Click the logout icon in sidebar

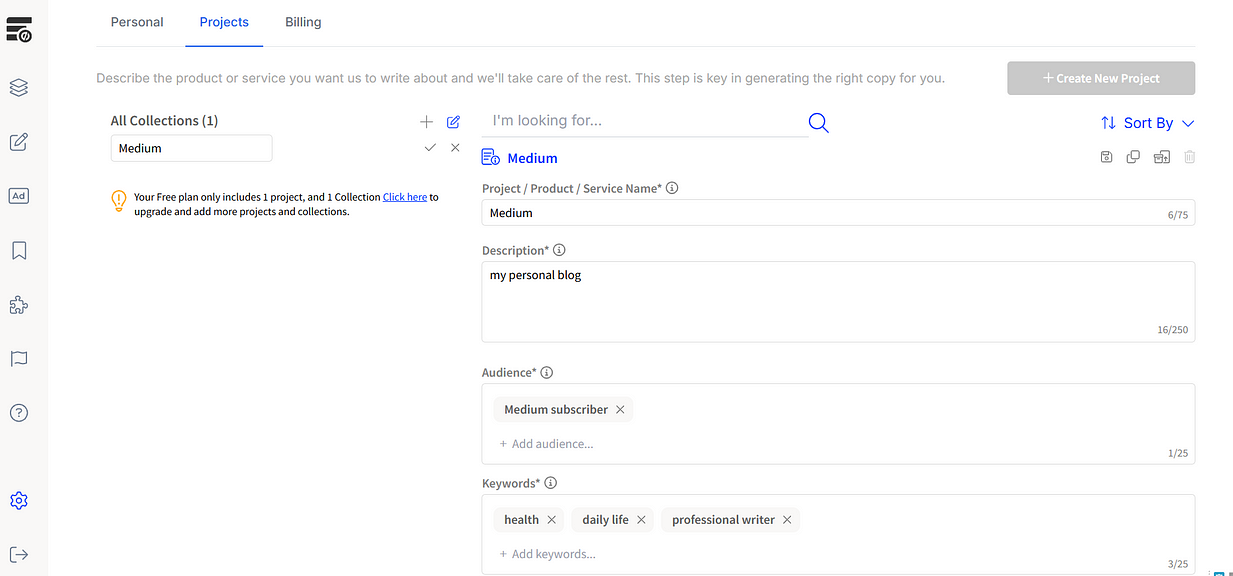tap(18, 555)
